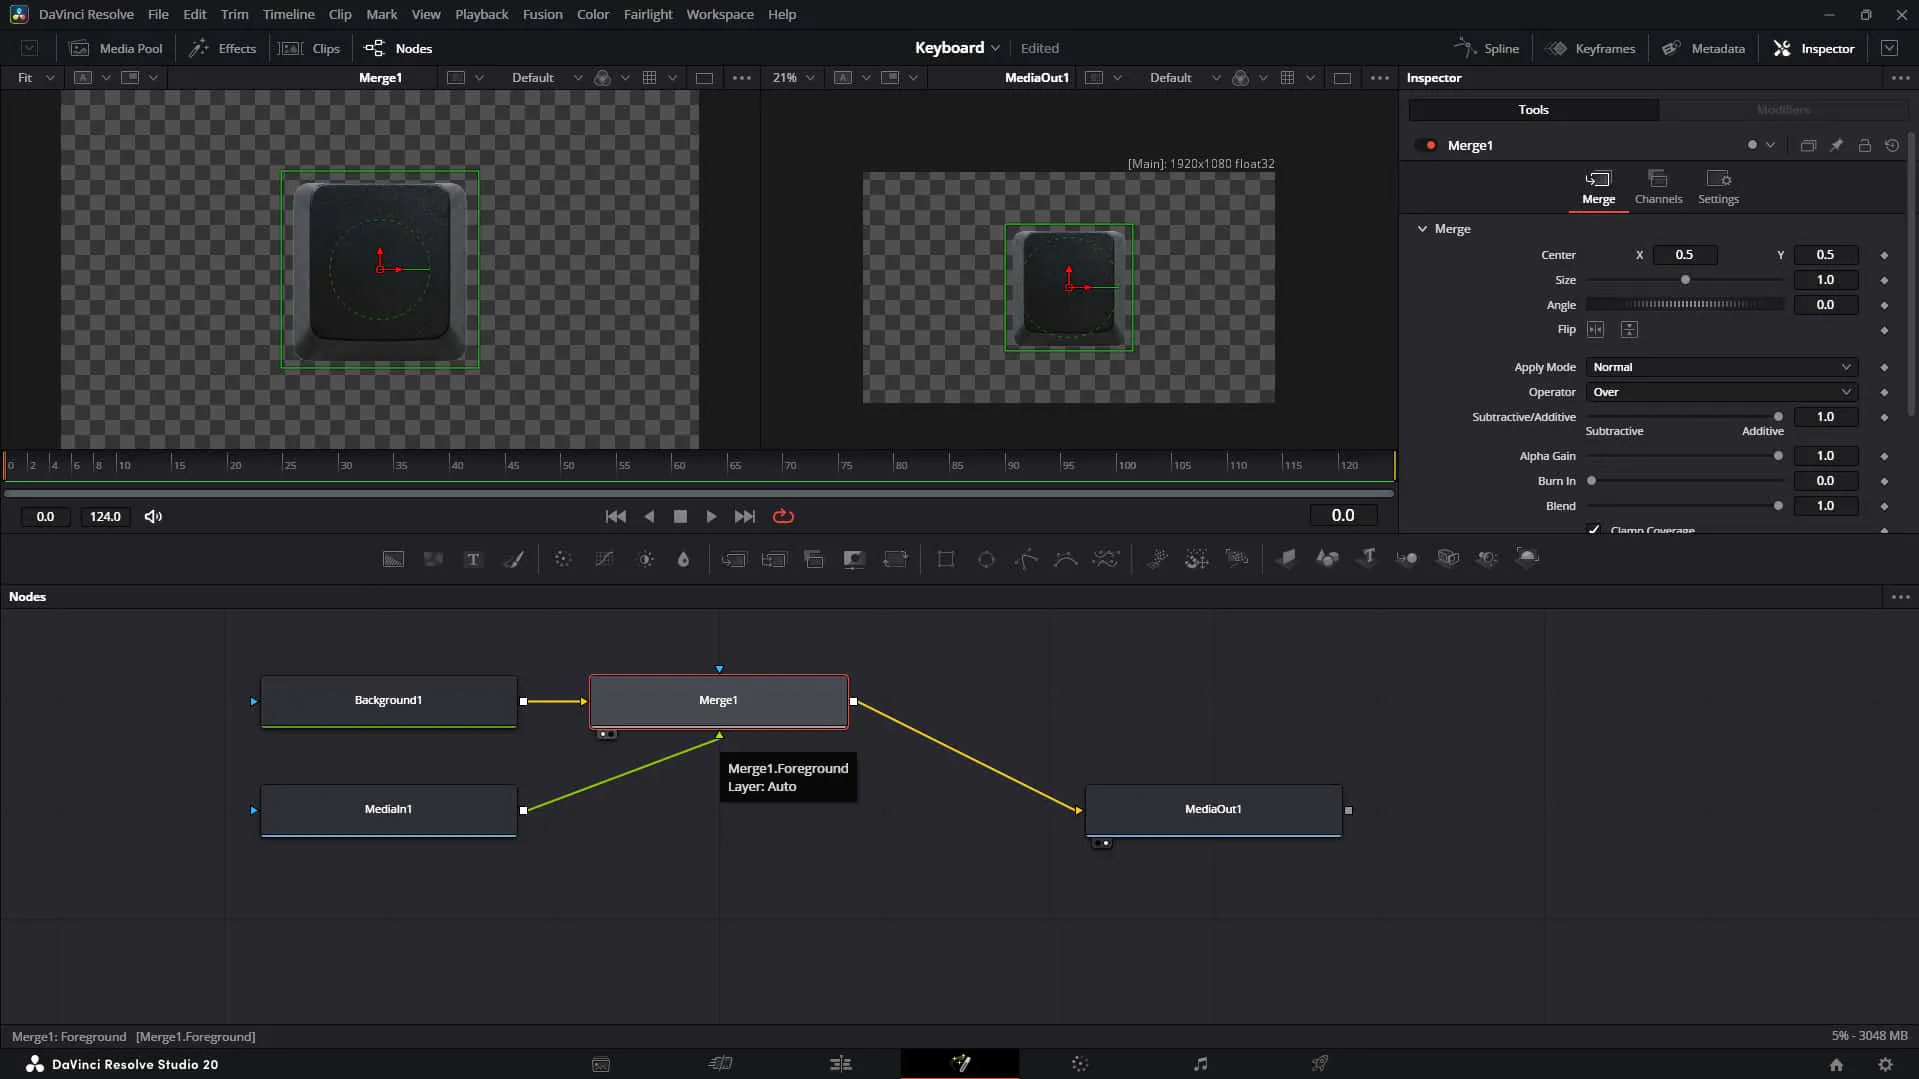Add a Paint node from the toolbar
The image size is (1919, 1079).
coord(513,559)
